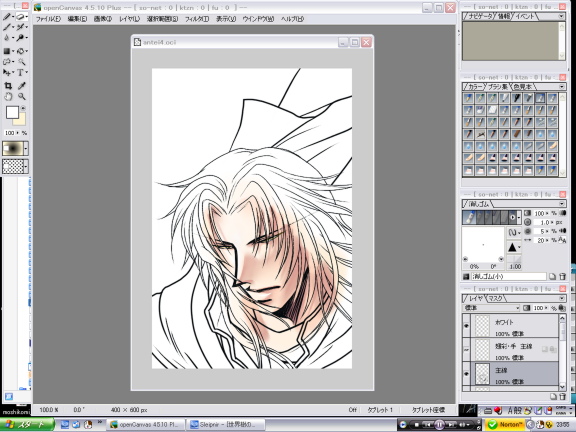Screen dimensions: 576x432
Task: Select the Zoom magnifier tool
Action: (x=21, y=97)
